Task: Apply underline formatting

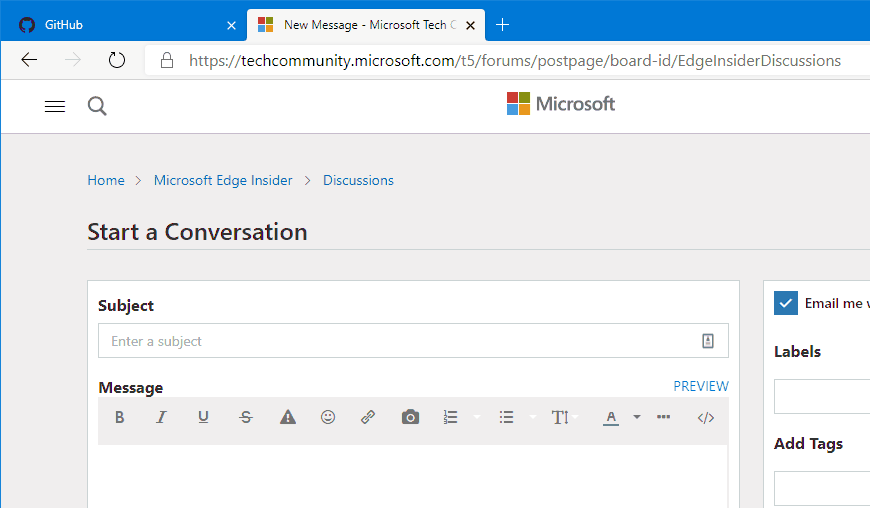Action: point(203,418)
